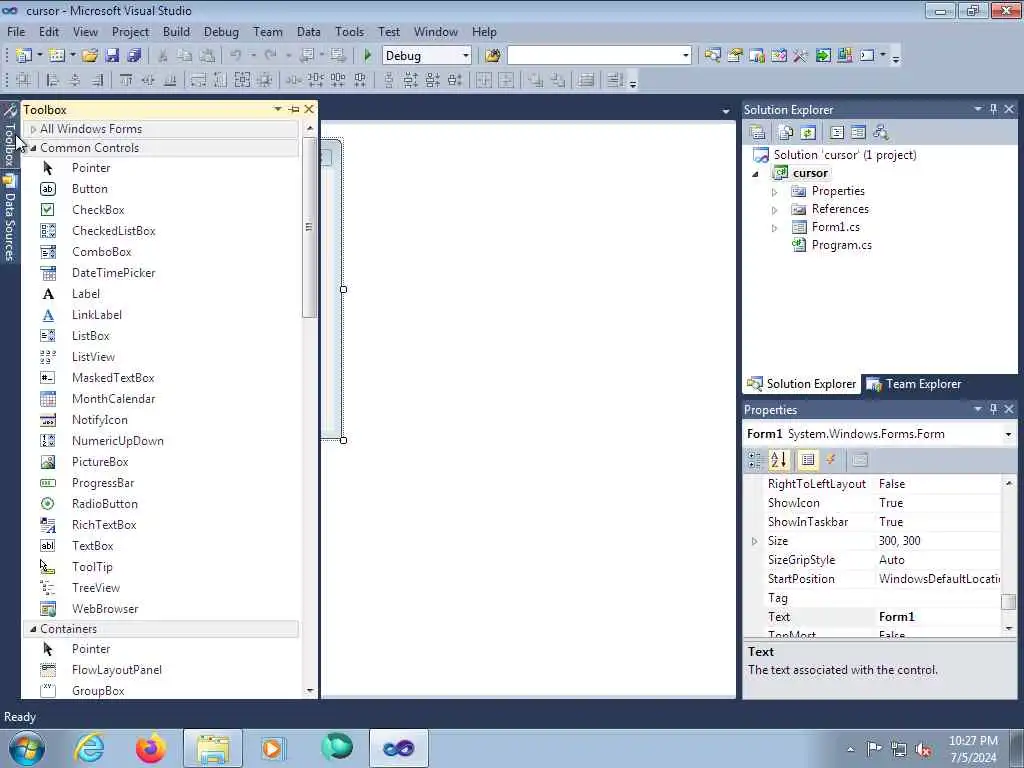This screenshot has width=1024, height=768.
Task: Open the Debug menu
Action: (221, 32)
